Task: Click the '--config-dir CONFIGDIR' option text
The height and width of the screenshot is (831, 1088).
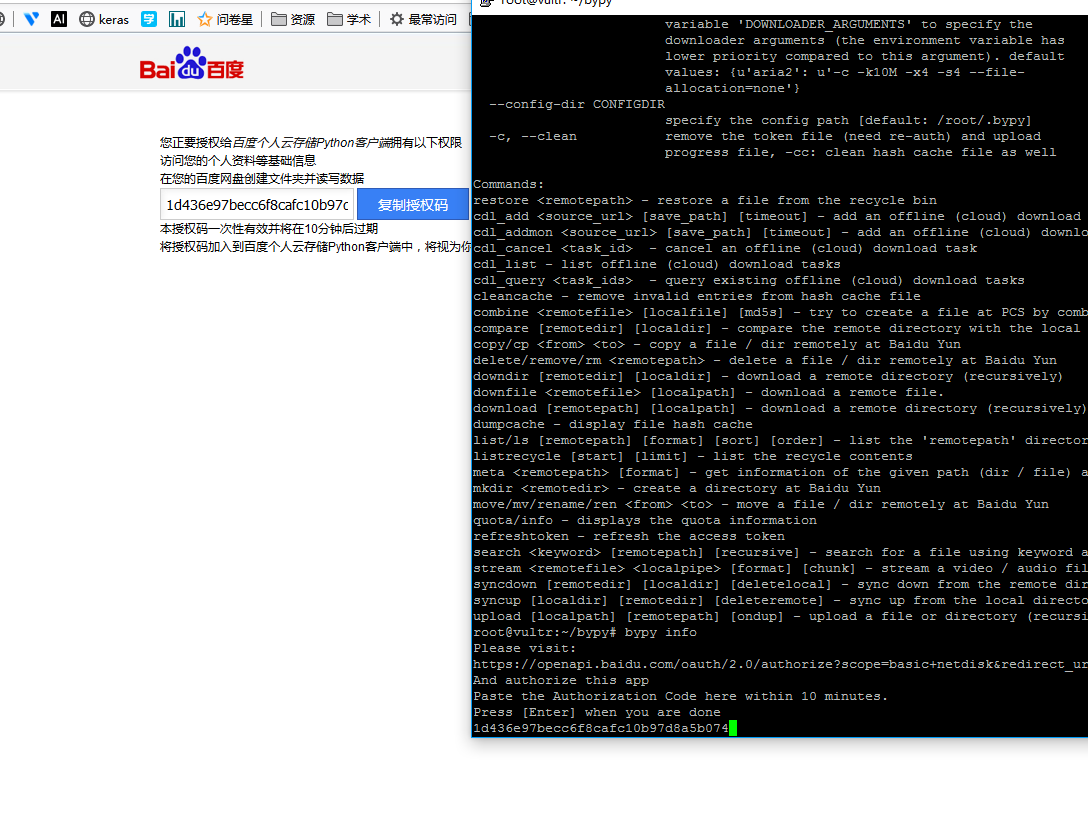Action: click(x=577, y=104)
